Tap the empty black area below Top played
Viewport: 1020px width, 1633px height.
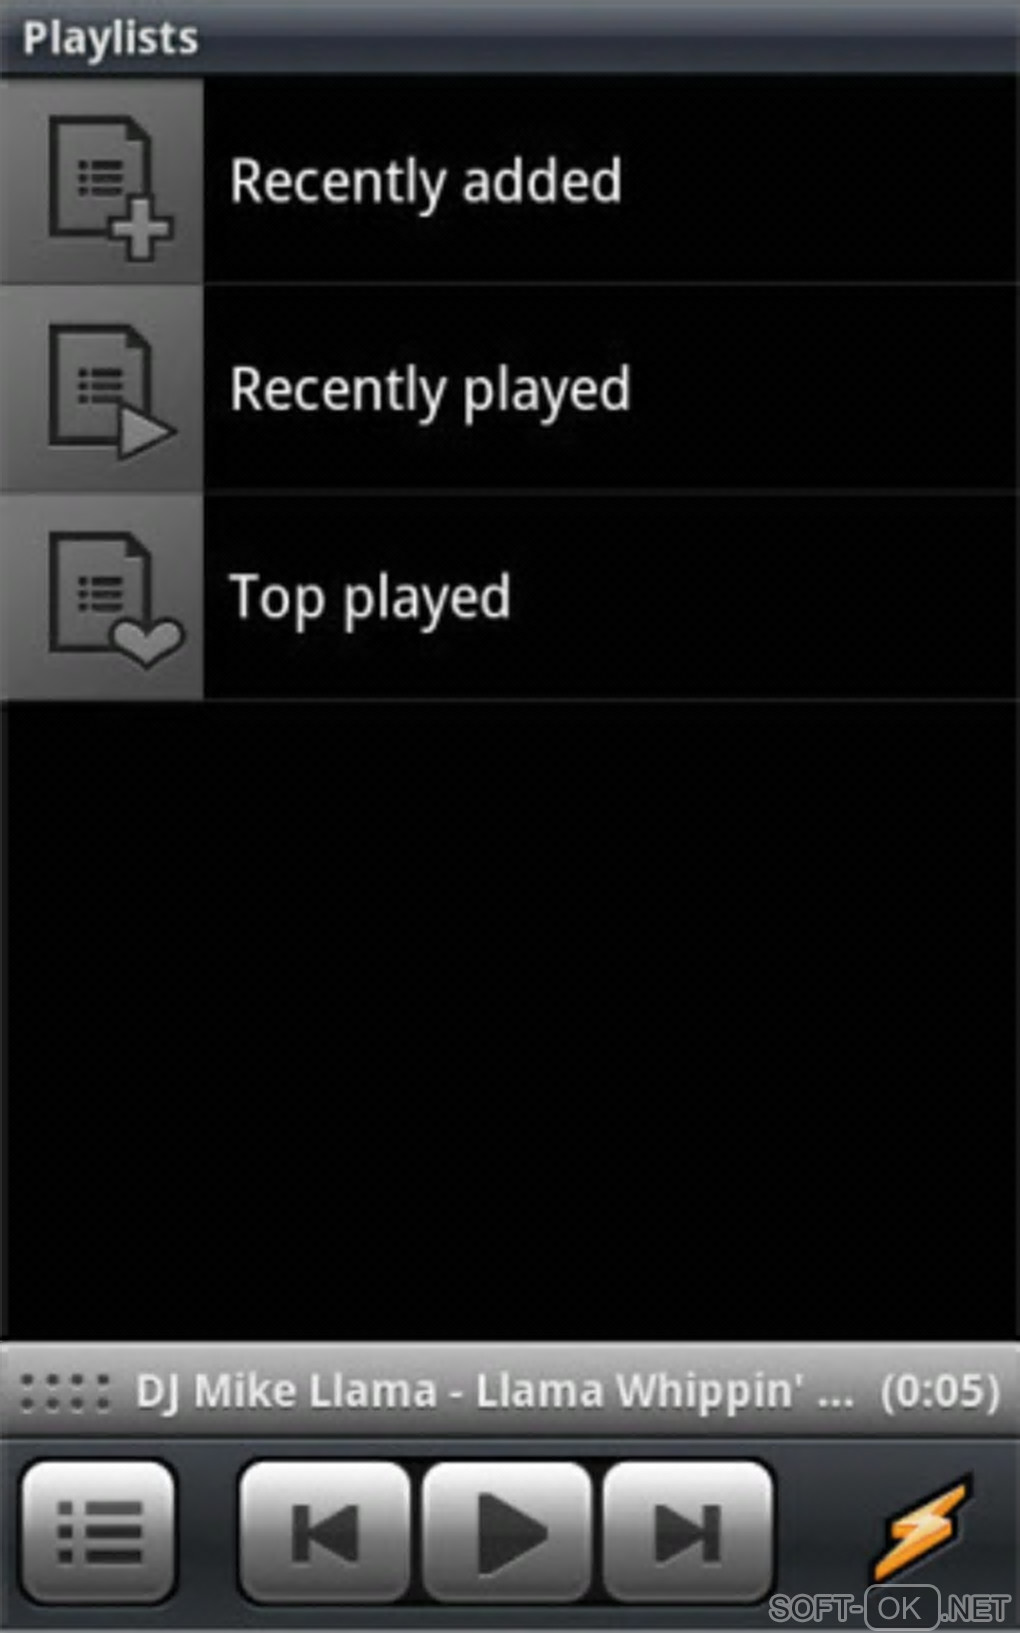(x=510, y=1020)
